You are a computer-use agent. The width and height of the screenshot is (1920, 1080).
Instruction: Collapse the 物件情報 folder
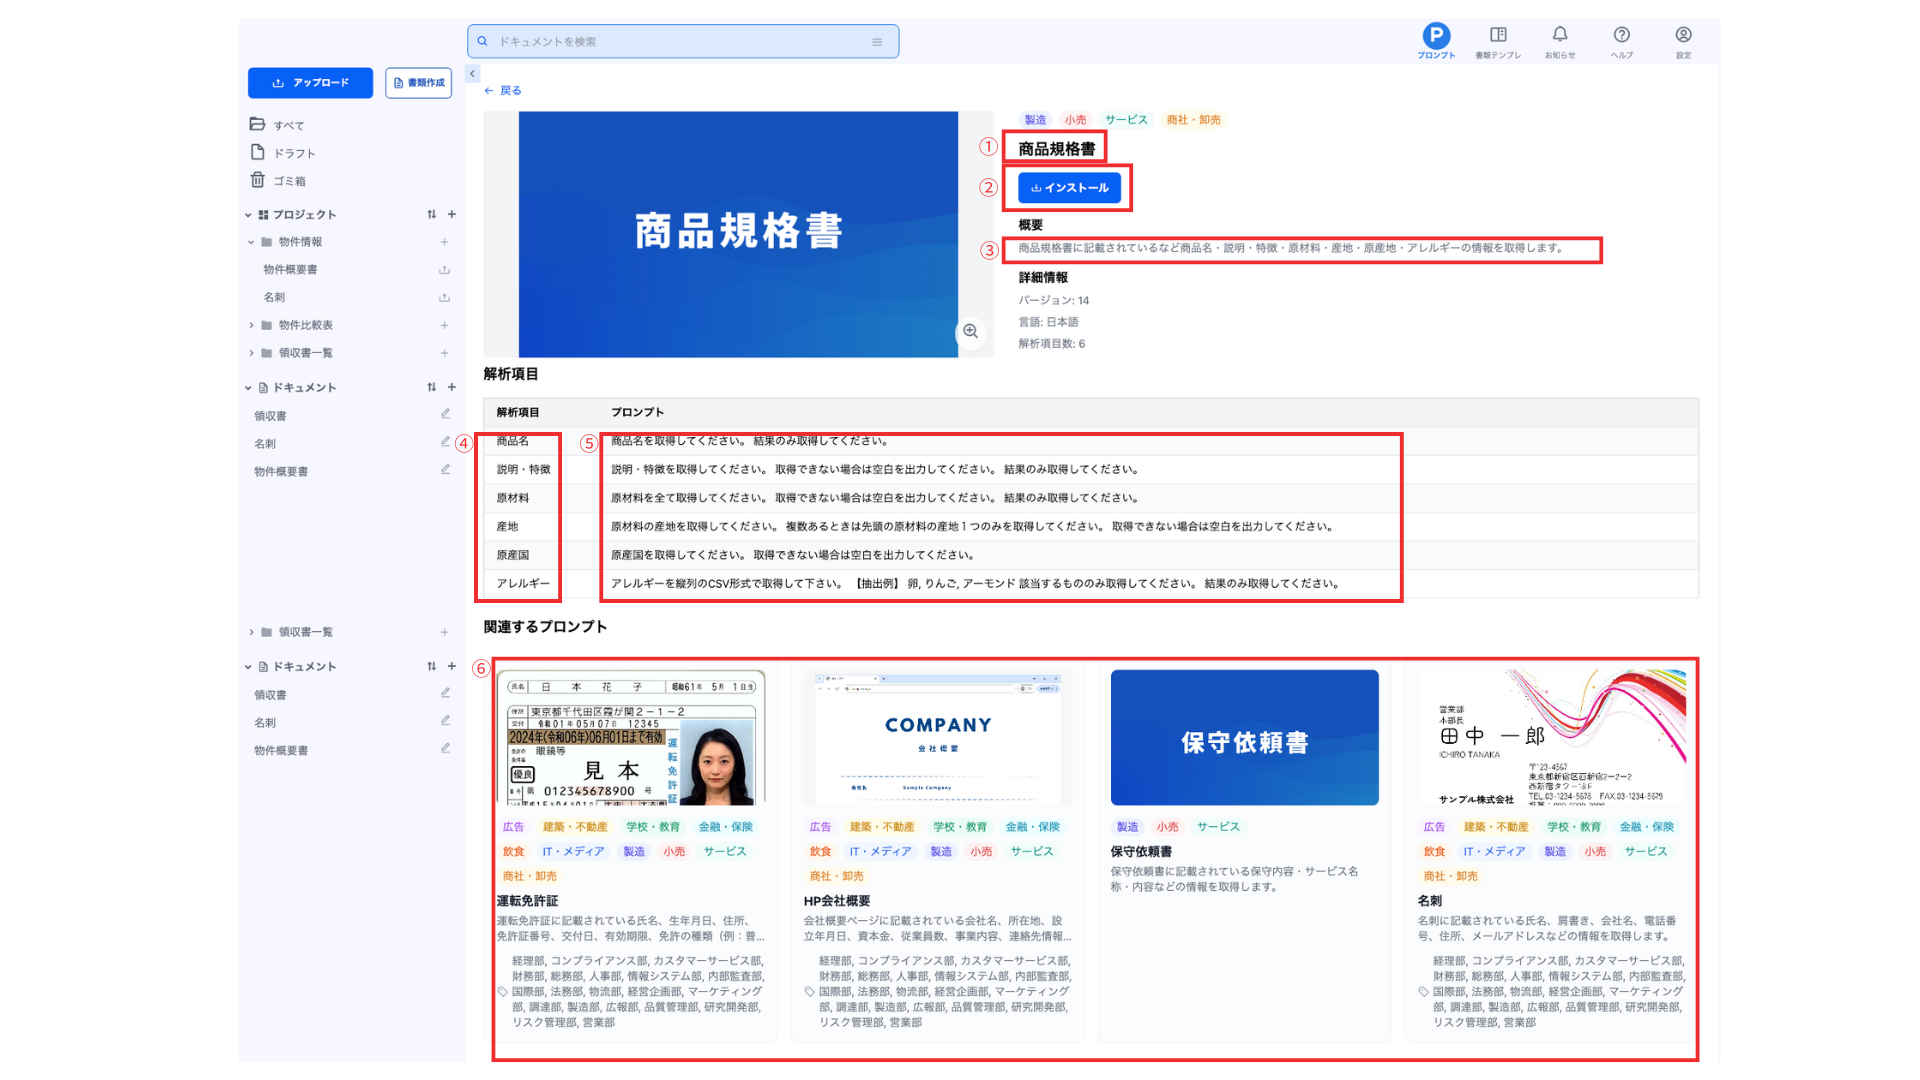252,242
